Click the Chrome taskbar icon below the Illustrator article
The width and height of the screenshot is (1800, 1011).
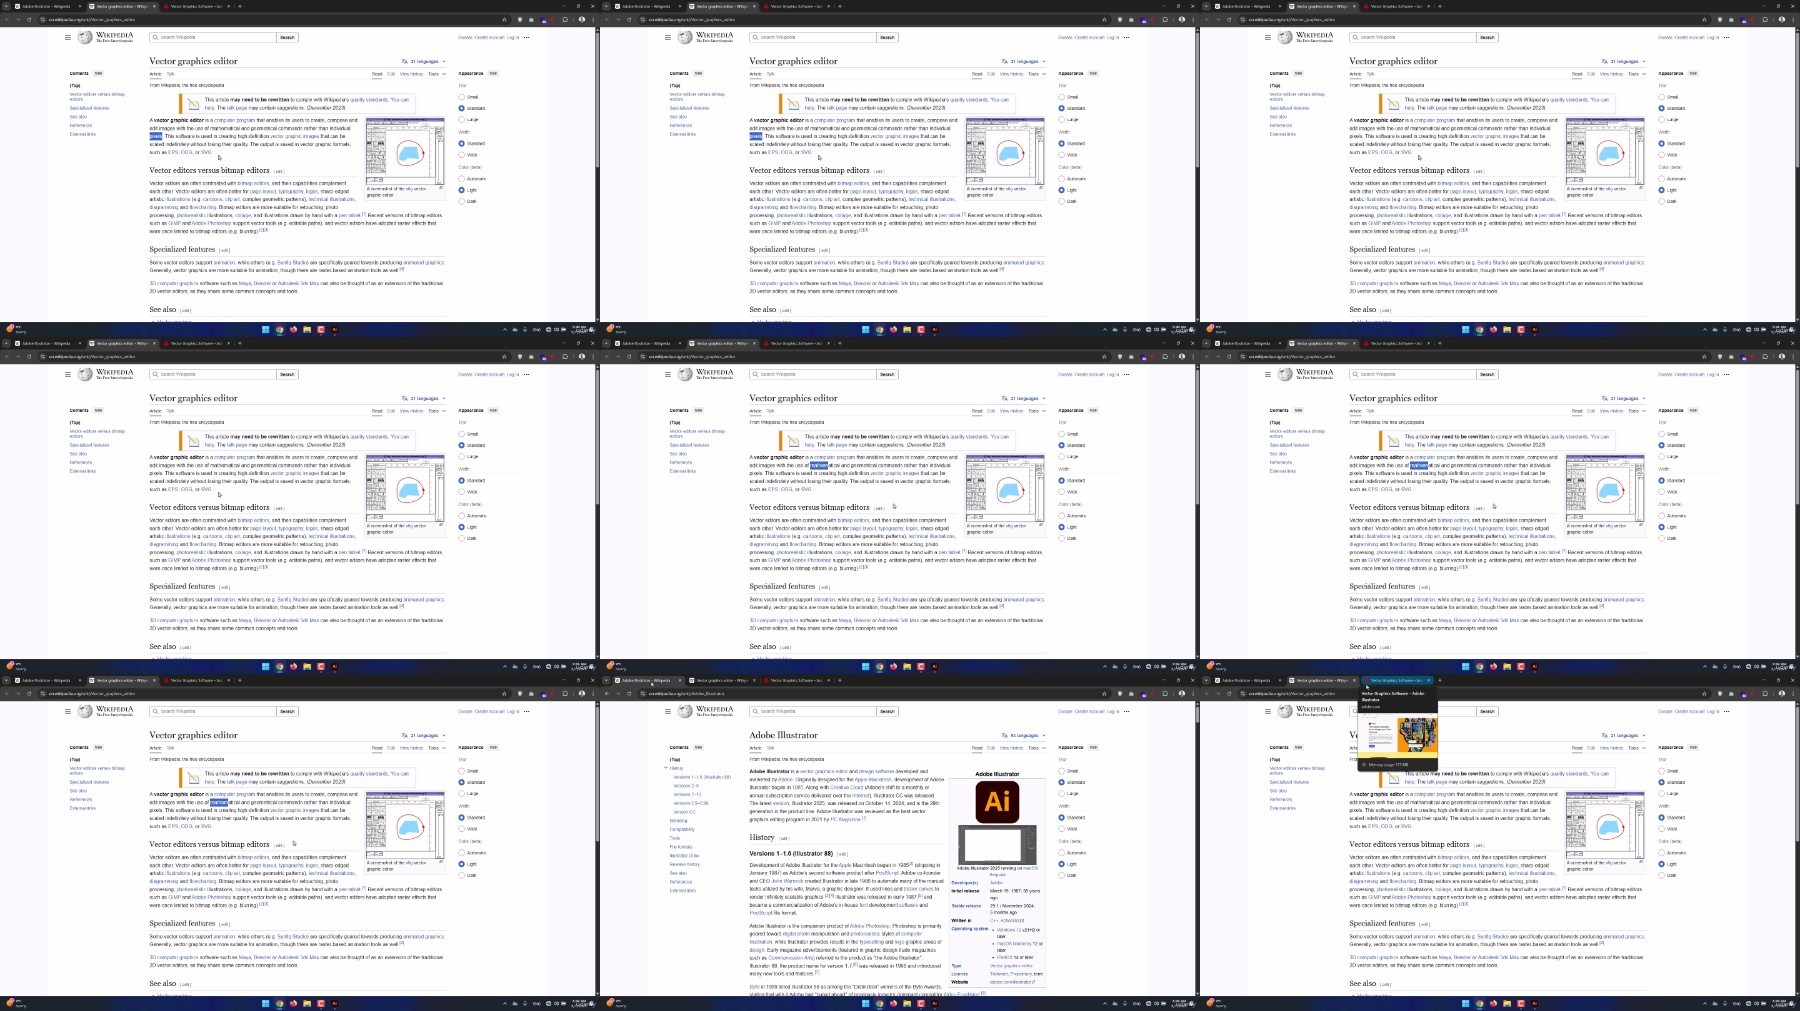click(880, 1003)
